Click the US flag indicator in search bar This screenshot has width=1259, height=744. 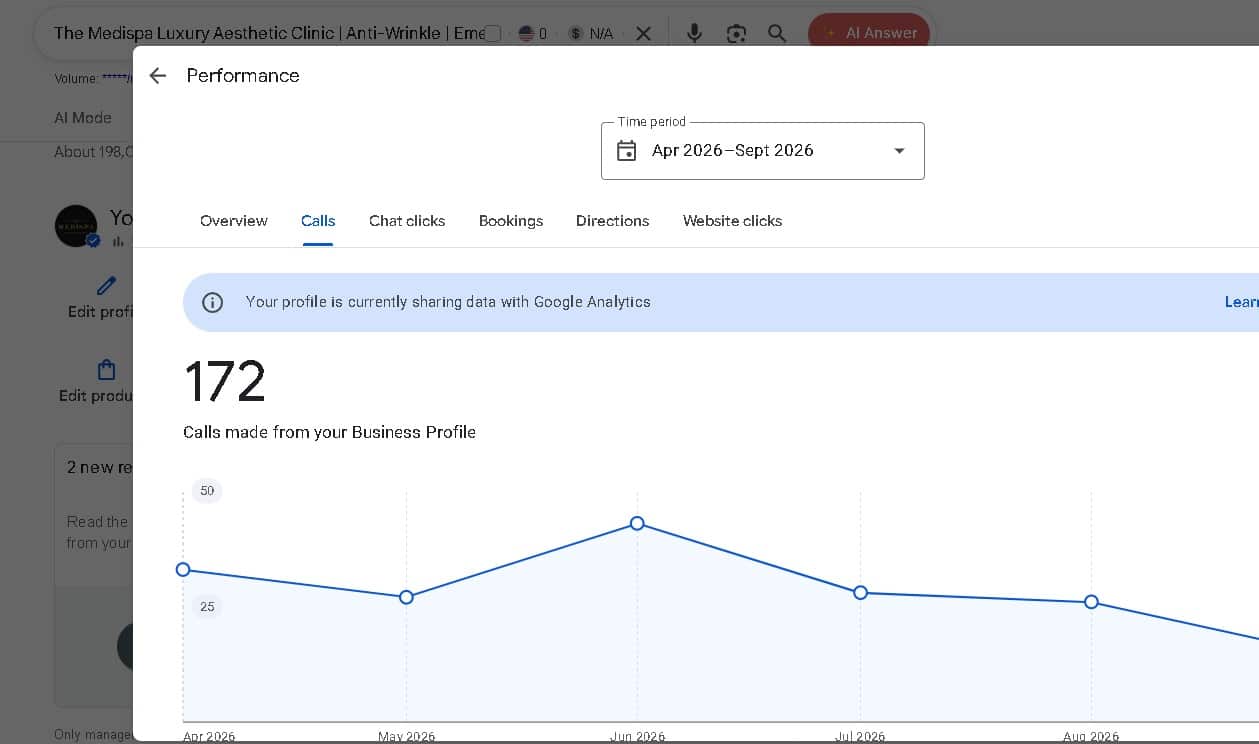coord(526,34)
